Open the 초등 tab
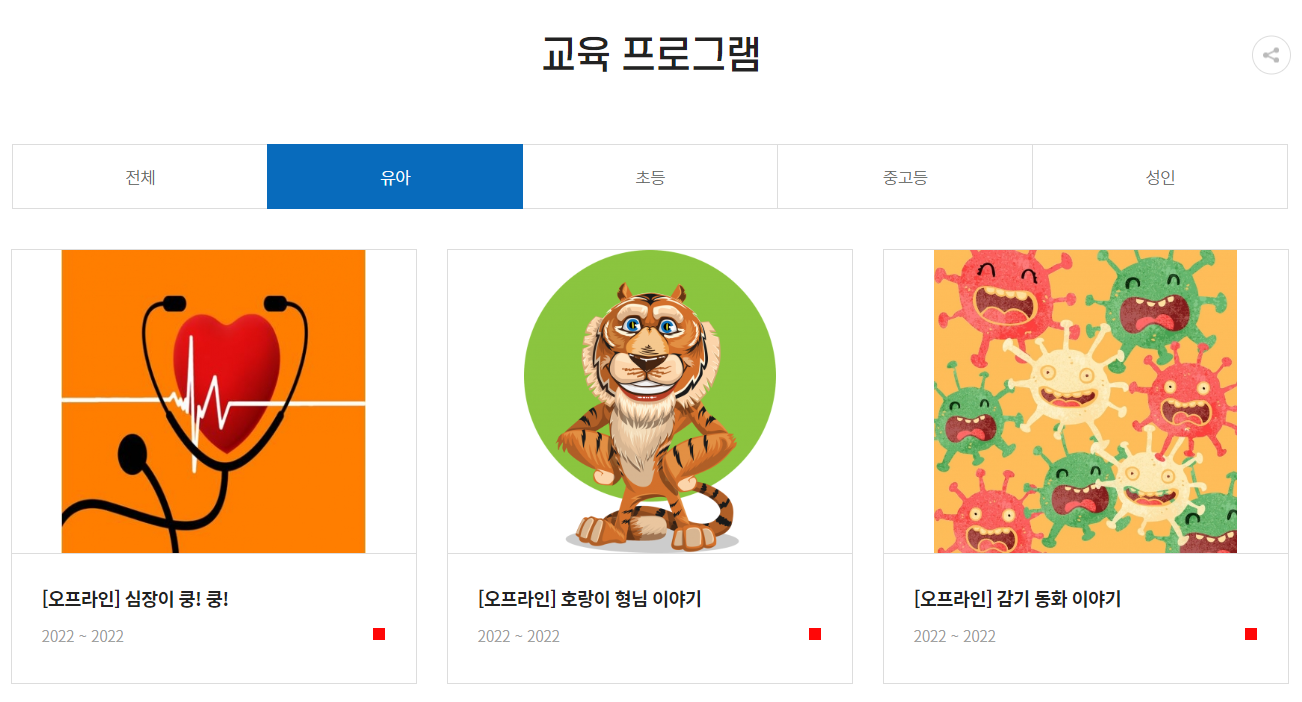The height and width of the screenshot is (702, 1302). 650,177
